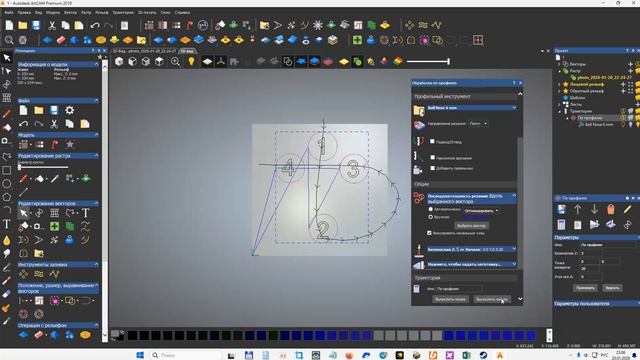Click the Применить button
The width and height of the screenshot is (640, 360).
pyautogui.click(x=585, y=288)
